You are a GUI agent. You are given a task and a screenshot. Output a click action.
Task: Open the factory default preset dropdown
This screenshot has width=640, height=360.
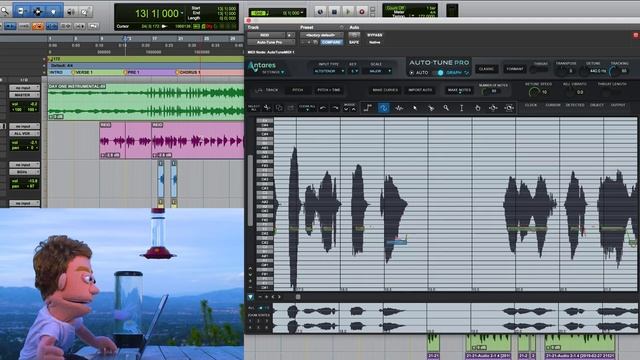tap(321, 35)
